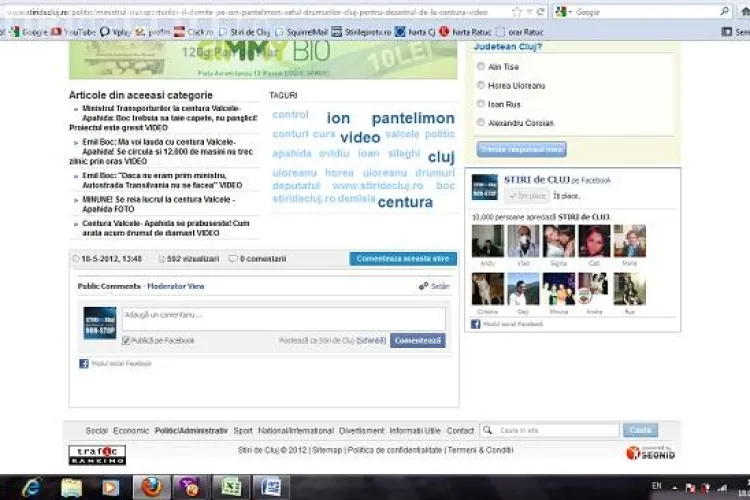Viewport: 750px width, 500px height.
Task: Switch to Firefox in the taskbar
Action: tap(151, 488)
